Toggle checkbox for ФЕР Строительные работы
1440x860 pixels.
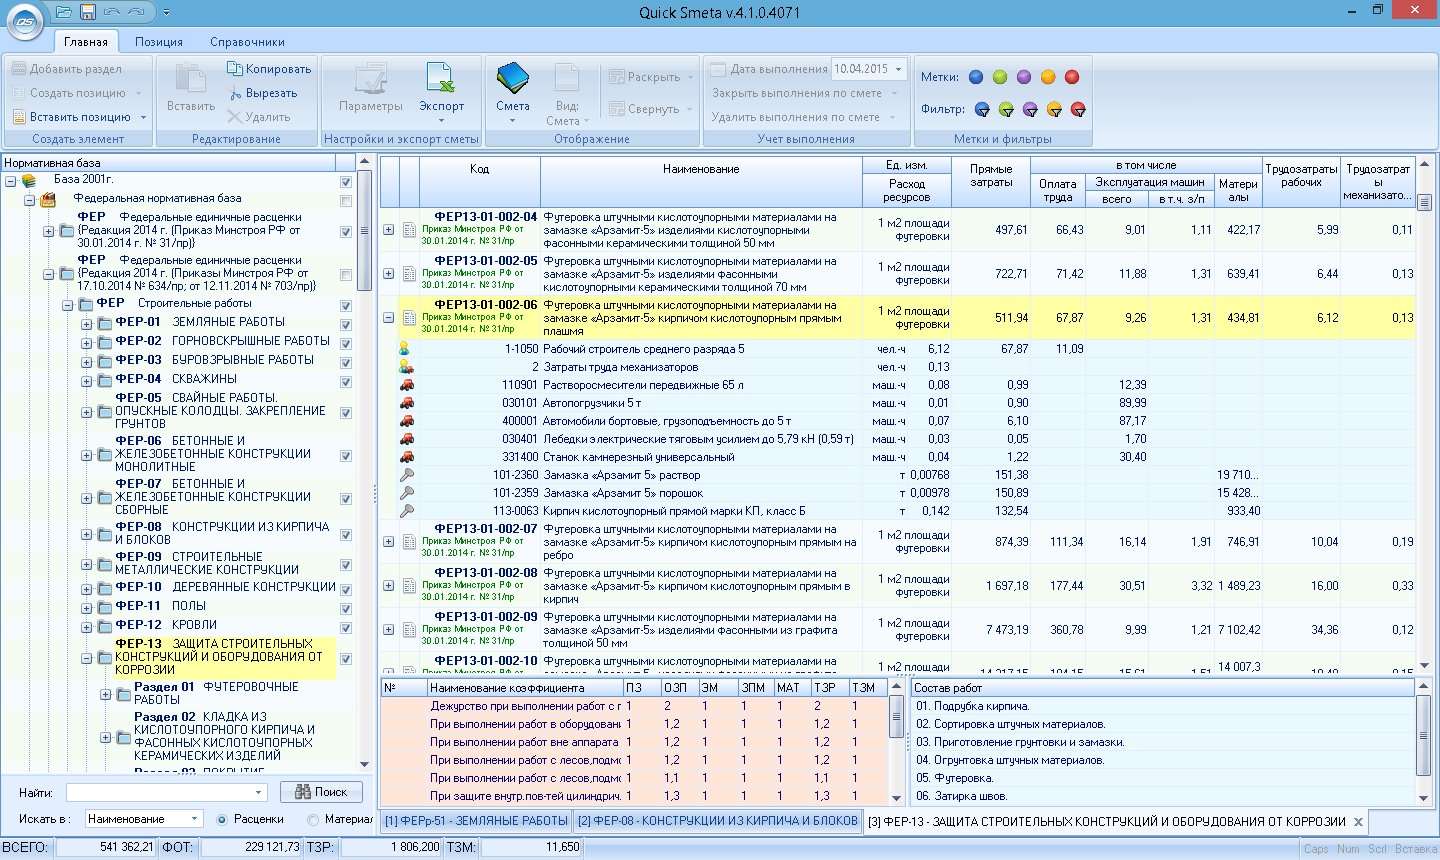point(346,306)
